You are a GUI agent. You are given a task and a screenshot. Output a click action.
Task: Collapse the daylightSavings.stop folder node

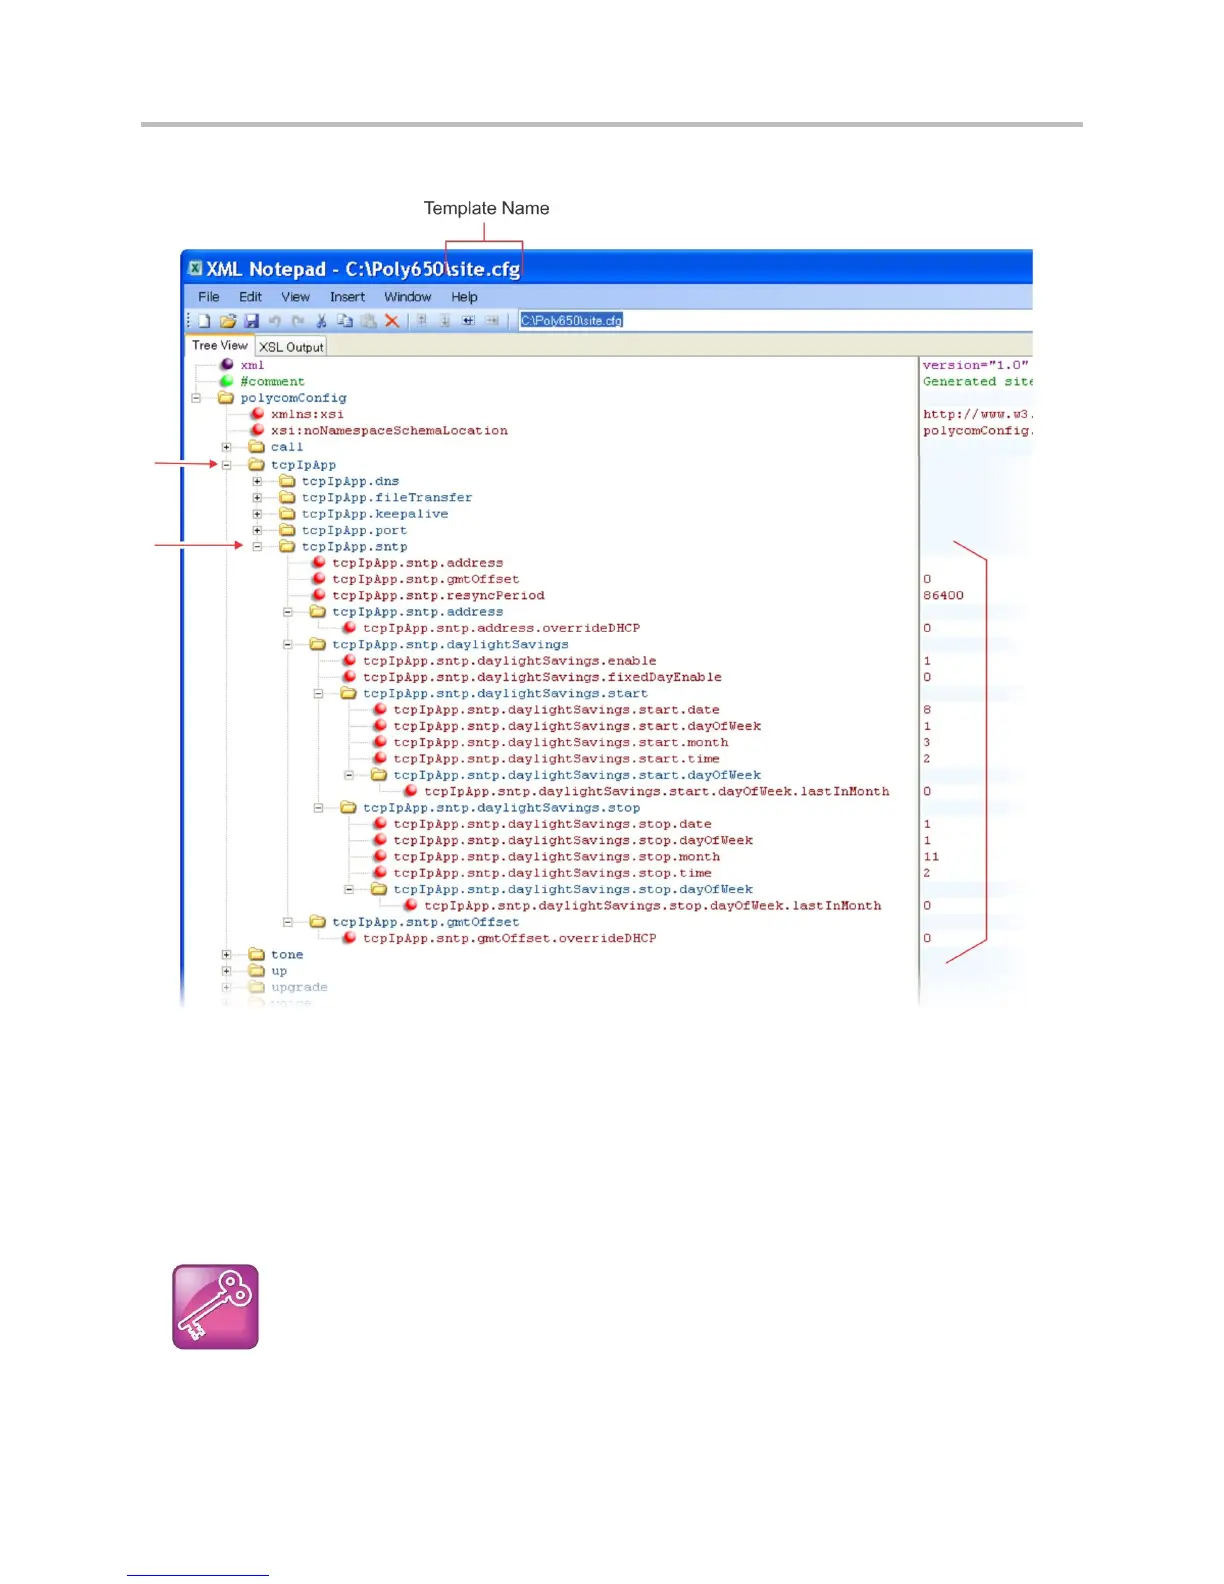tap(319, 808)
